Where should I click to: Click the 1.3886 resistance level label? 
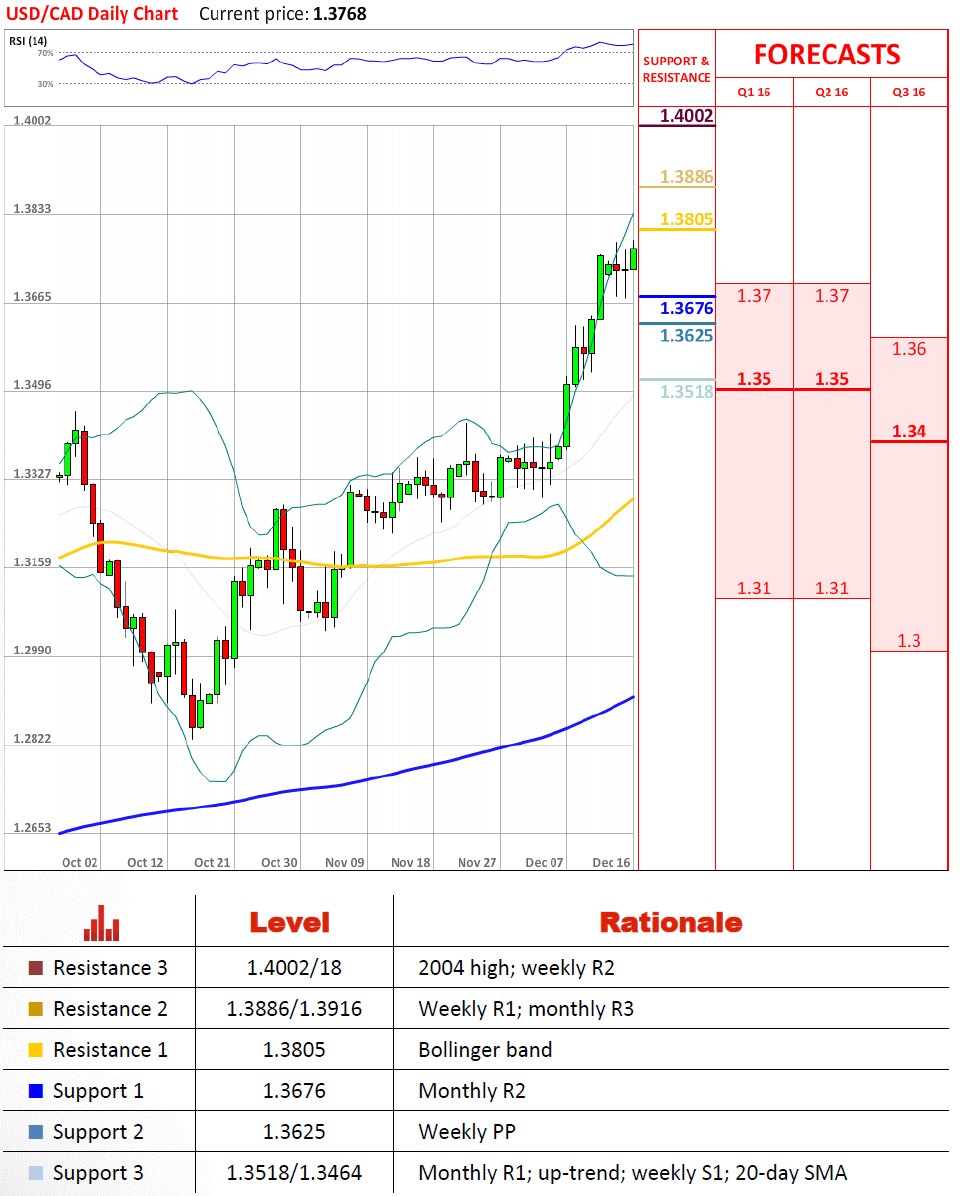(686, 177)
